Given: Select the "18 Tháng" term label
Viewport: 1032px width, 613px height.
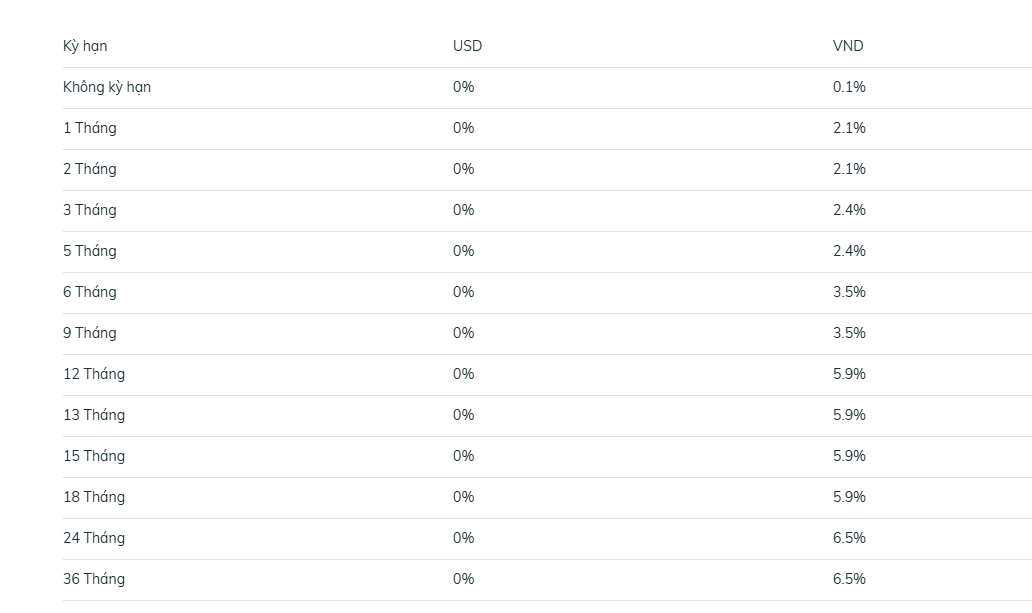Looking at the screenshot, I should (94, 498).
